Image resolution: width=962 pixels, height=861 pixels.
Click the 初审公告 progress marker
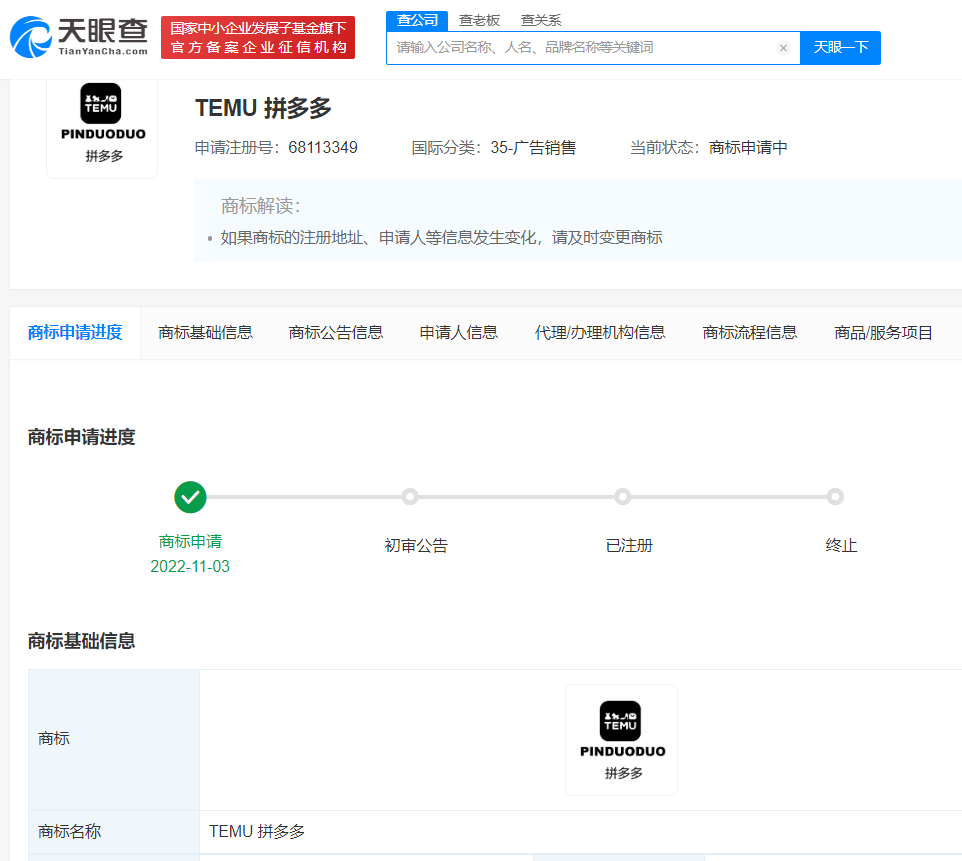(x=410, y=497)
